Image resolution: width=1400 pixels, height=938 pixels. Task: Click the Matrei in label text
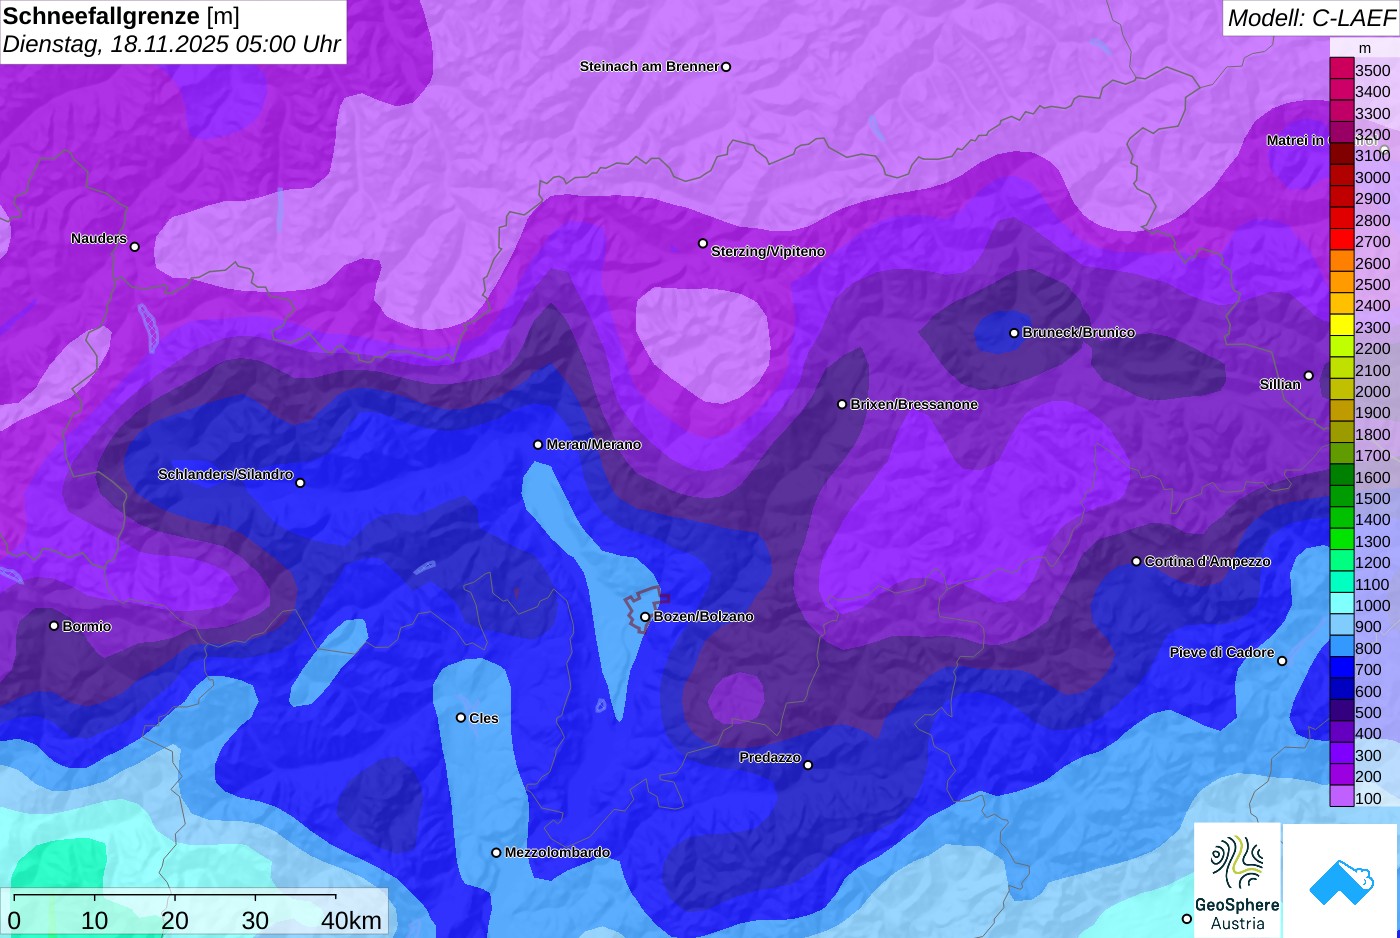click(x=1295, y=140)
